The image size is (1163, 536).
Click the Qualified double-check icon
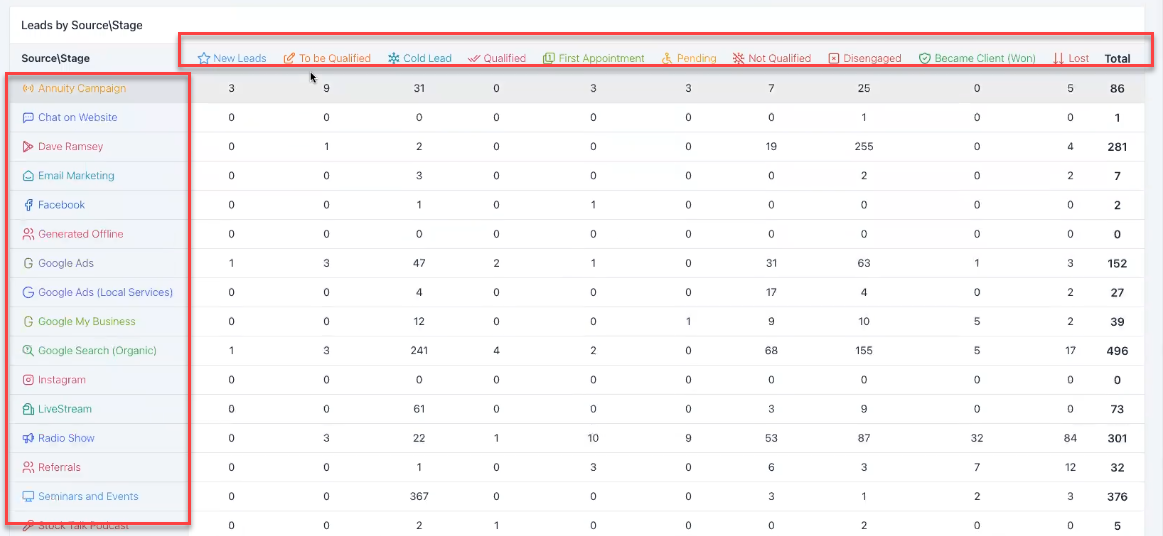click(474, 58)
